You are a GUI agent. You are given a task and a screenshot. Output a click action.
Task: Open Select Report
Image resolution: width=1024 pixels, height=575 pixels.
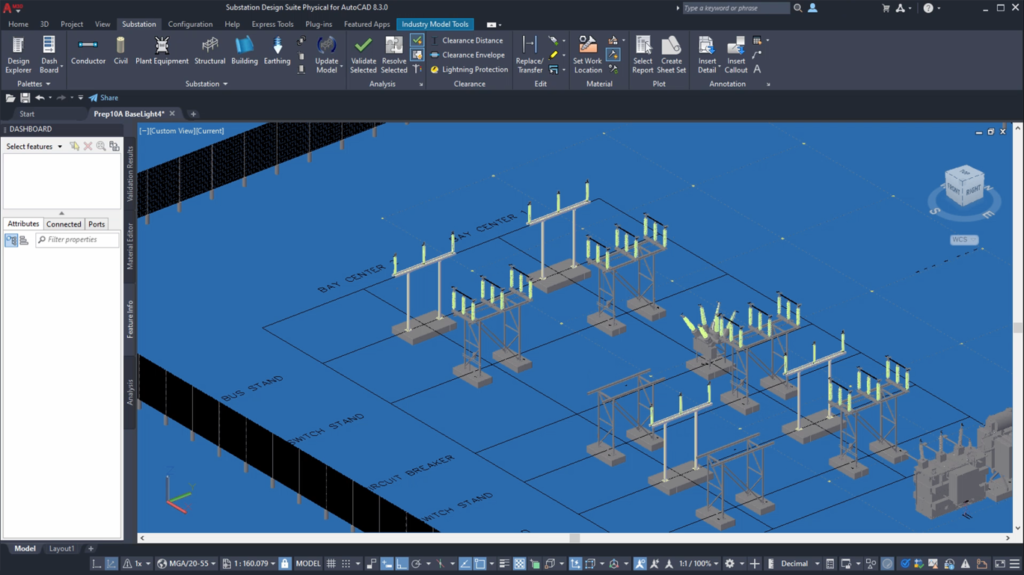643,54
